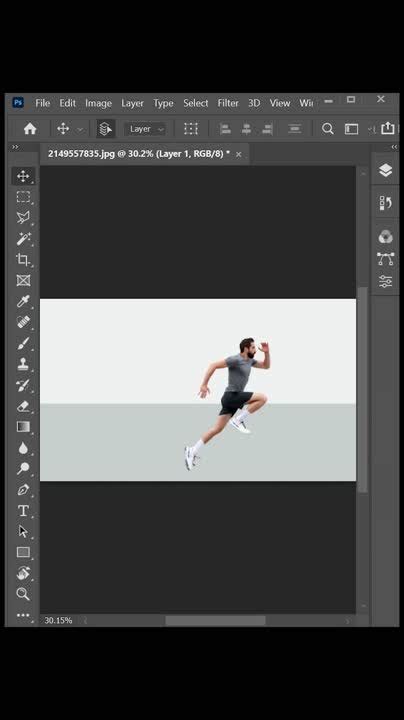Open the workspace switcher icon
The height and width of the screenshot is (720, 404).
coord(351,129)
